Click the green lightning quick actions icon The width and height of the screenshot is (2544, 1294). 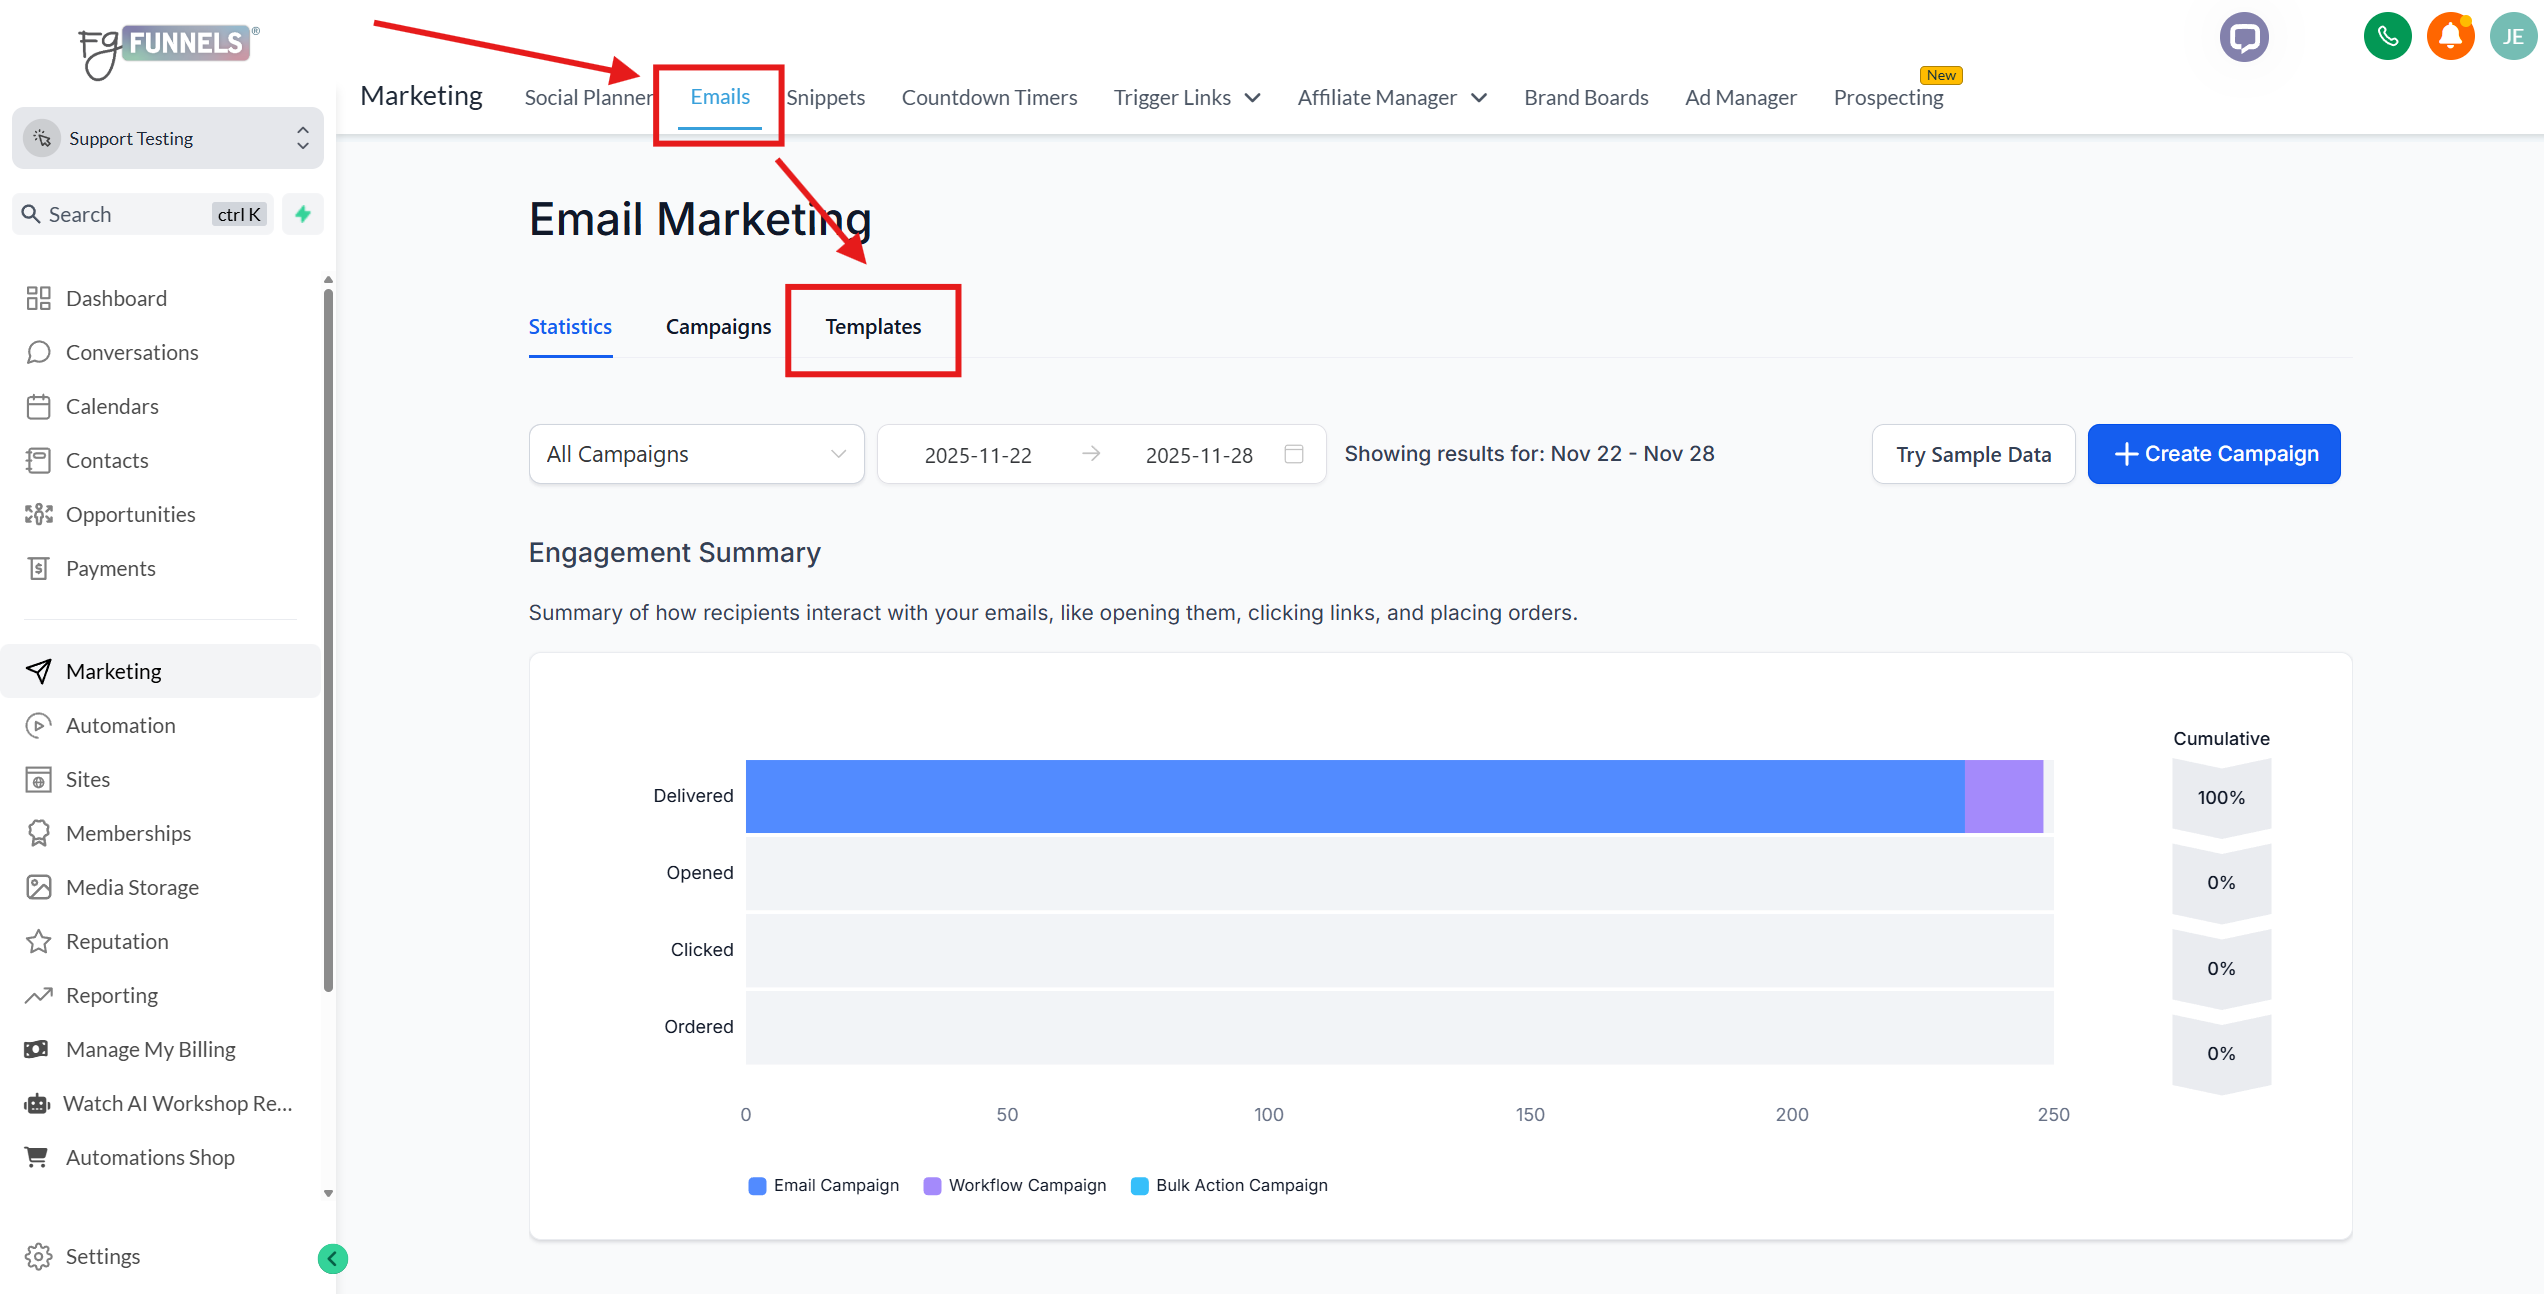pos(303,214)
